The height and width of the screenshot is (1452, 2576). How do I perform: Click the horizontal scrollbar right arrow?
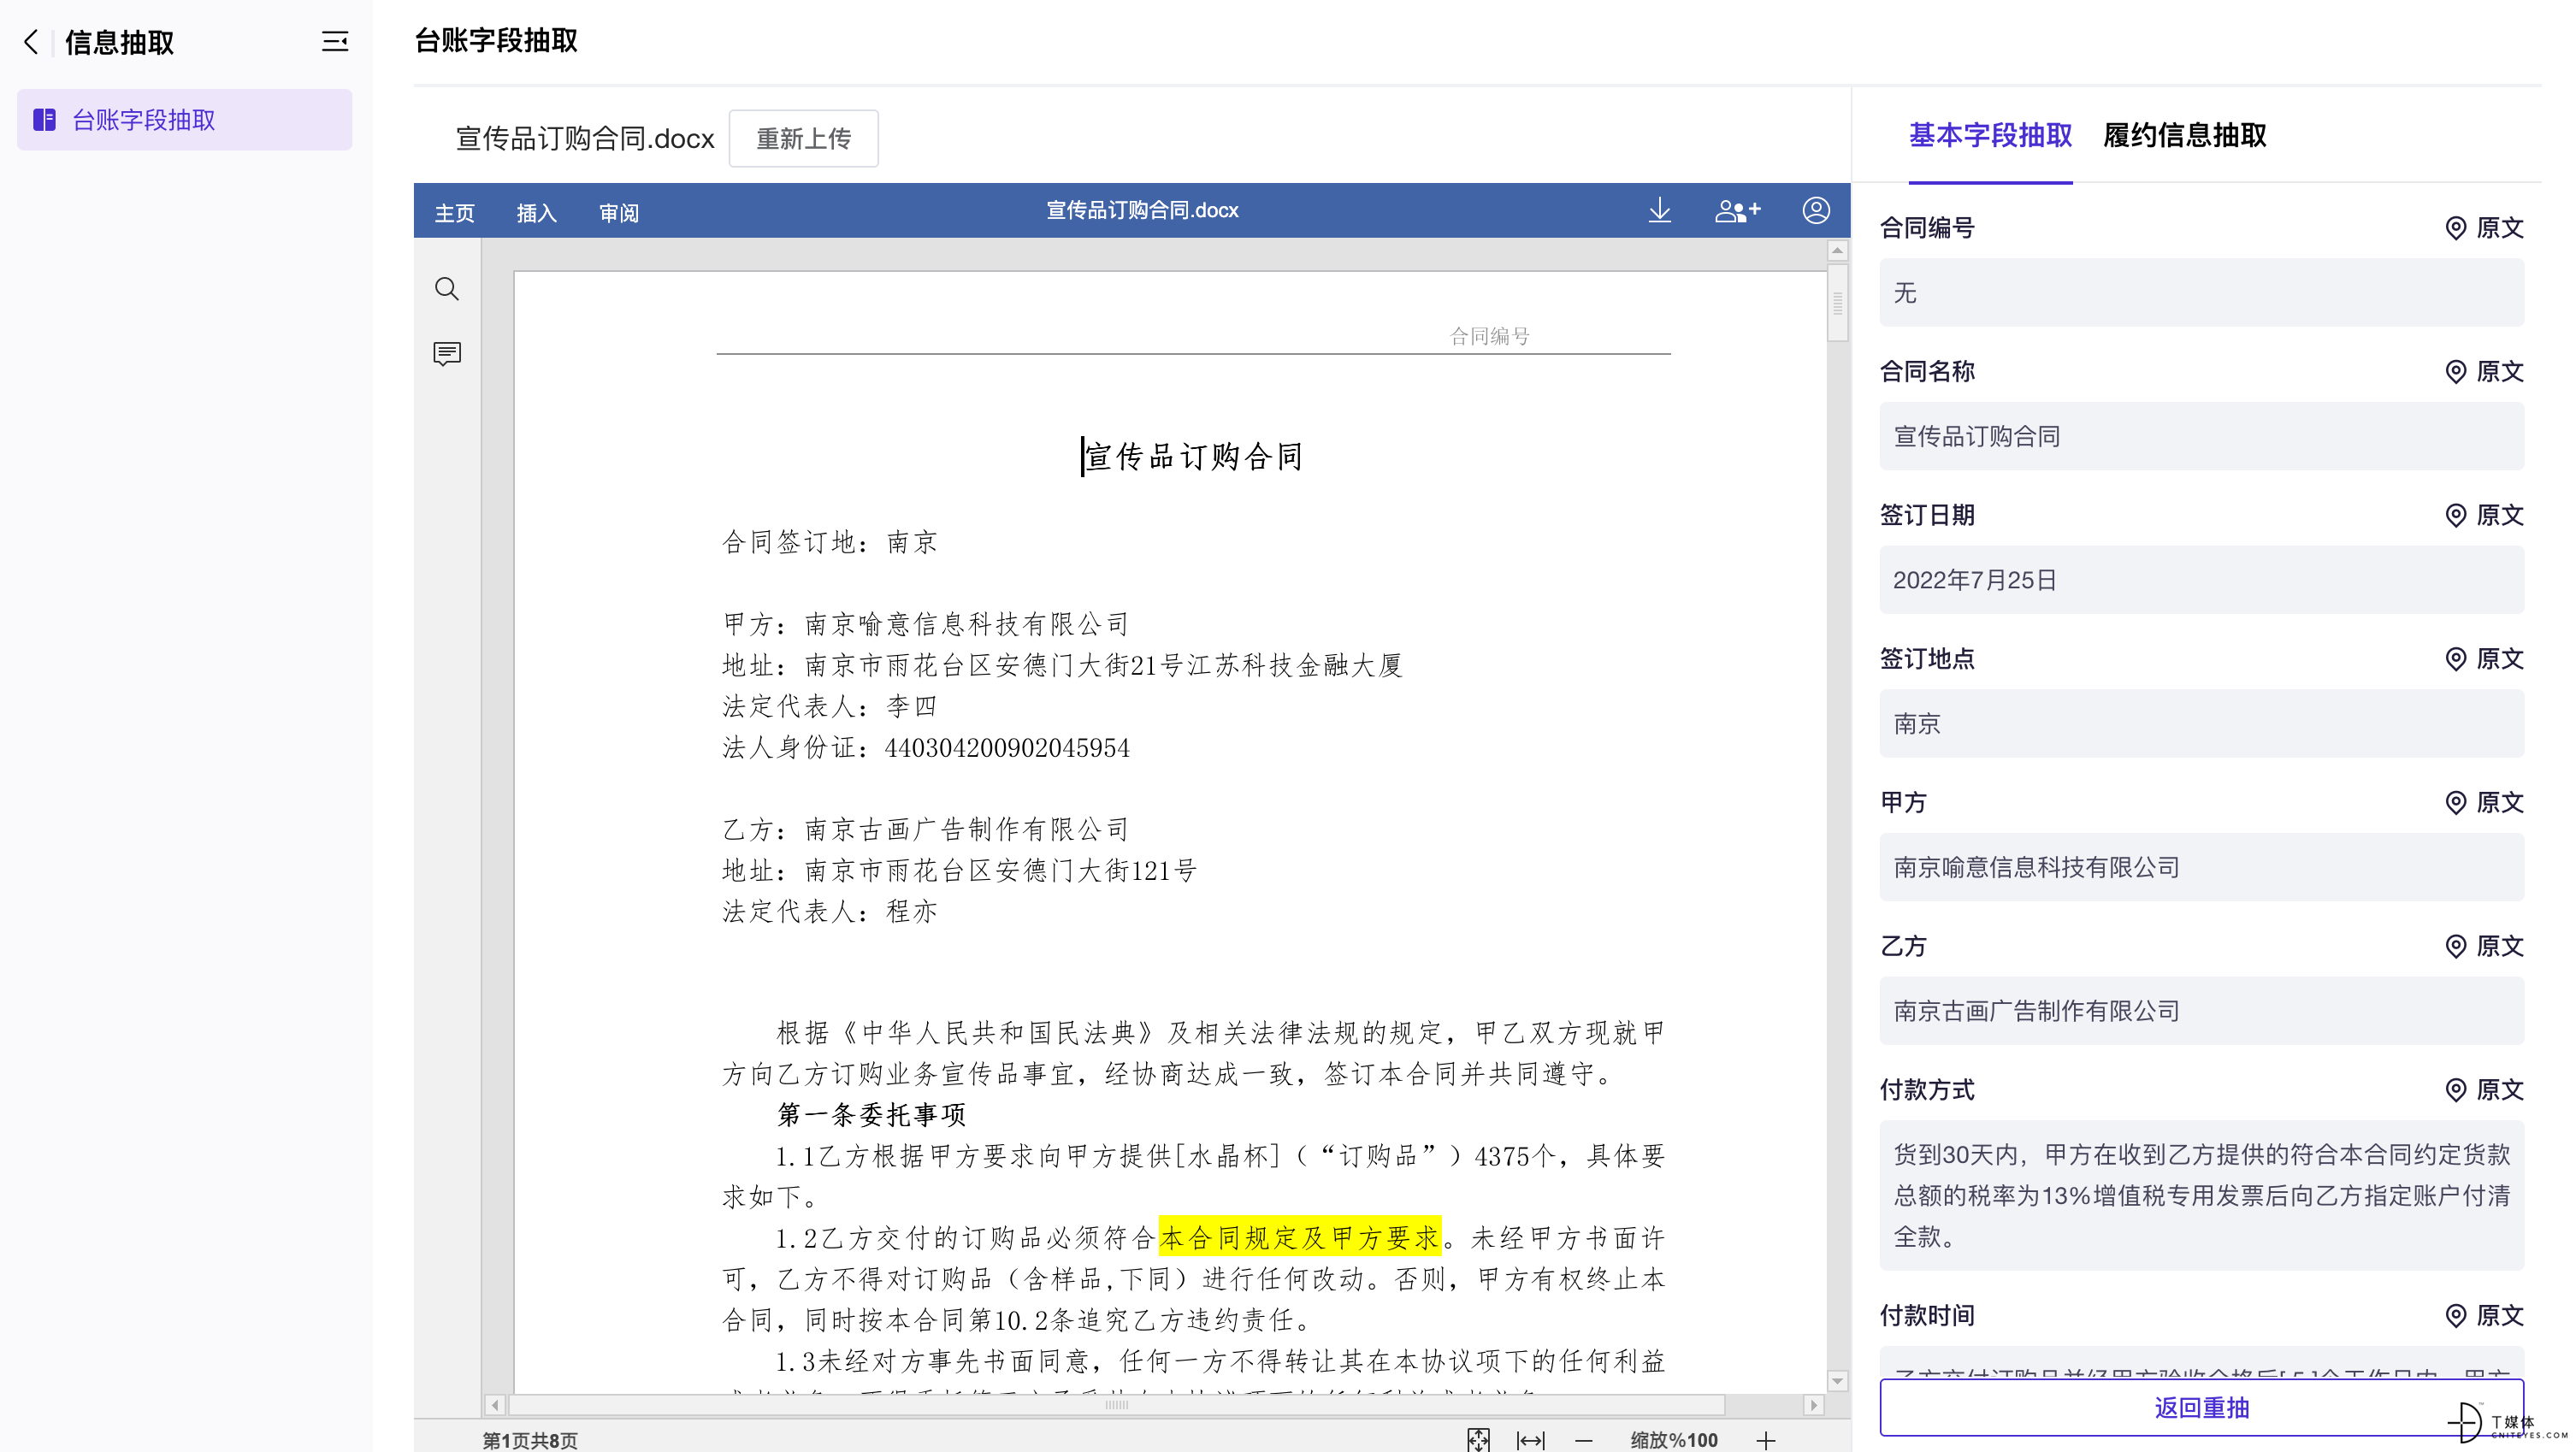(1814, 1405)
